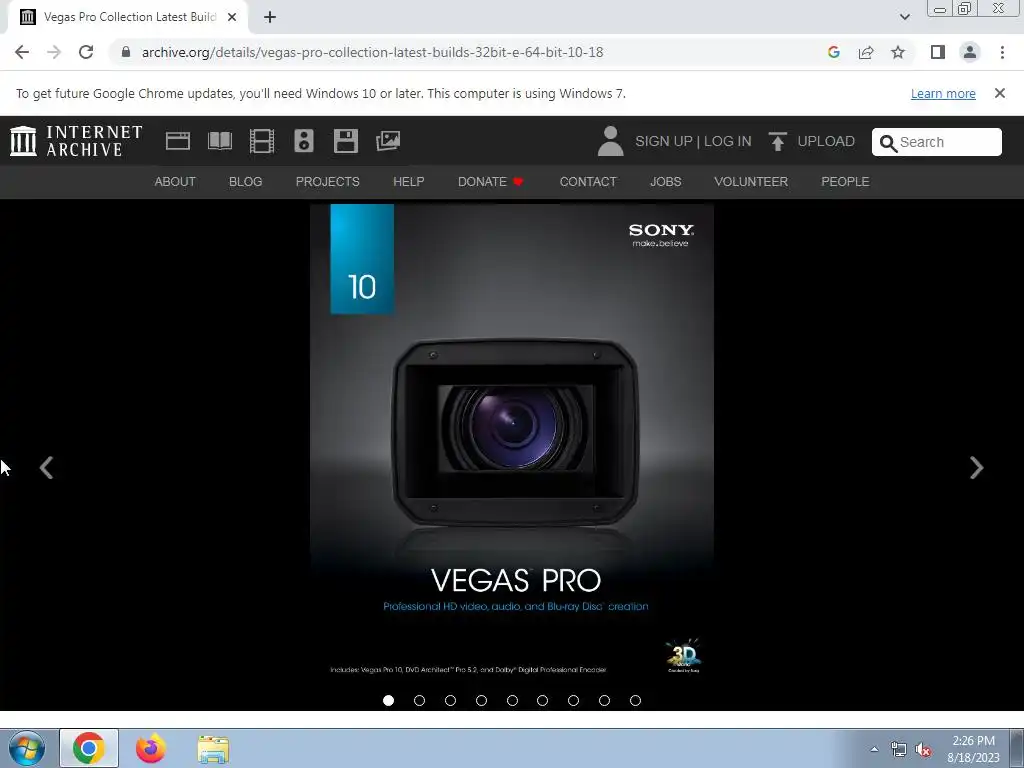Open the Chrome profile icon
1024x768 pixels.
click(x=970, y=52)
